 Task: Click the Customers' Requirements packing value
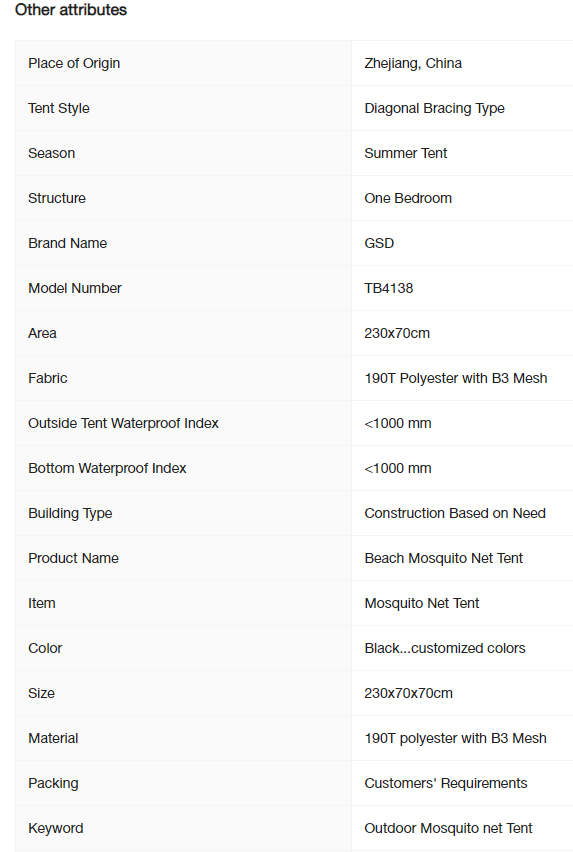(445, 783)
